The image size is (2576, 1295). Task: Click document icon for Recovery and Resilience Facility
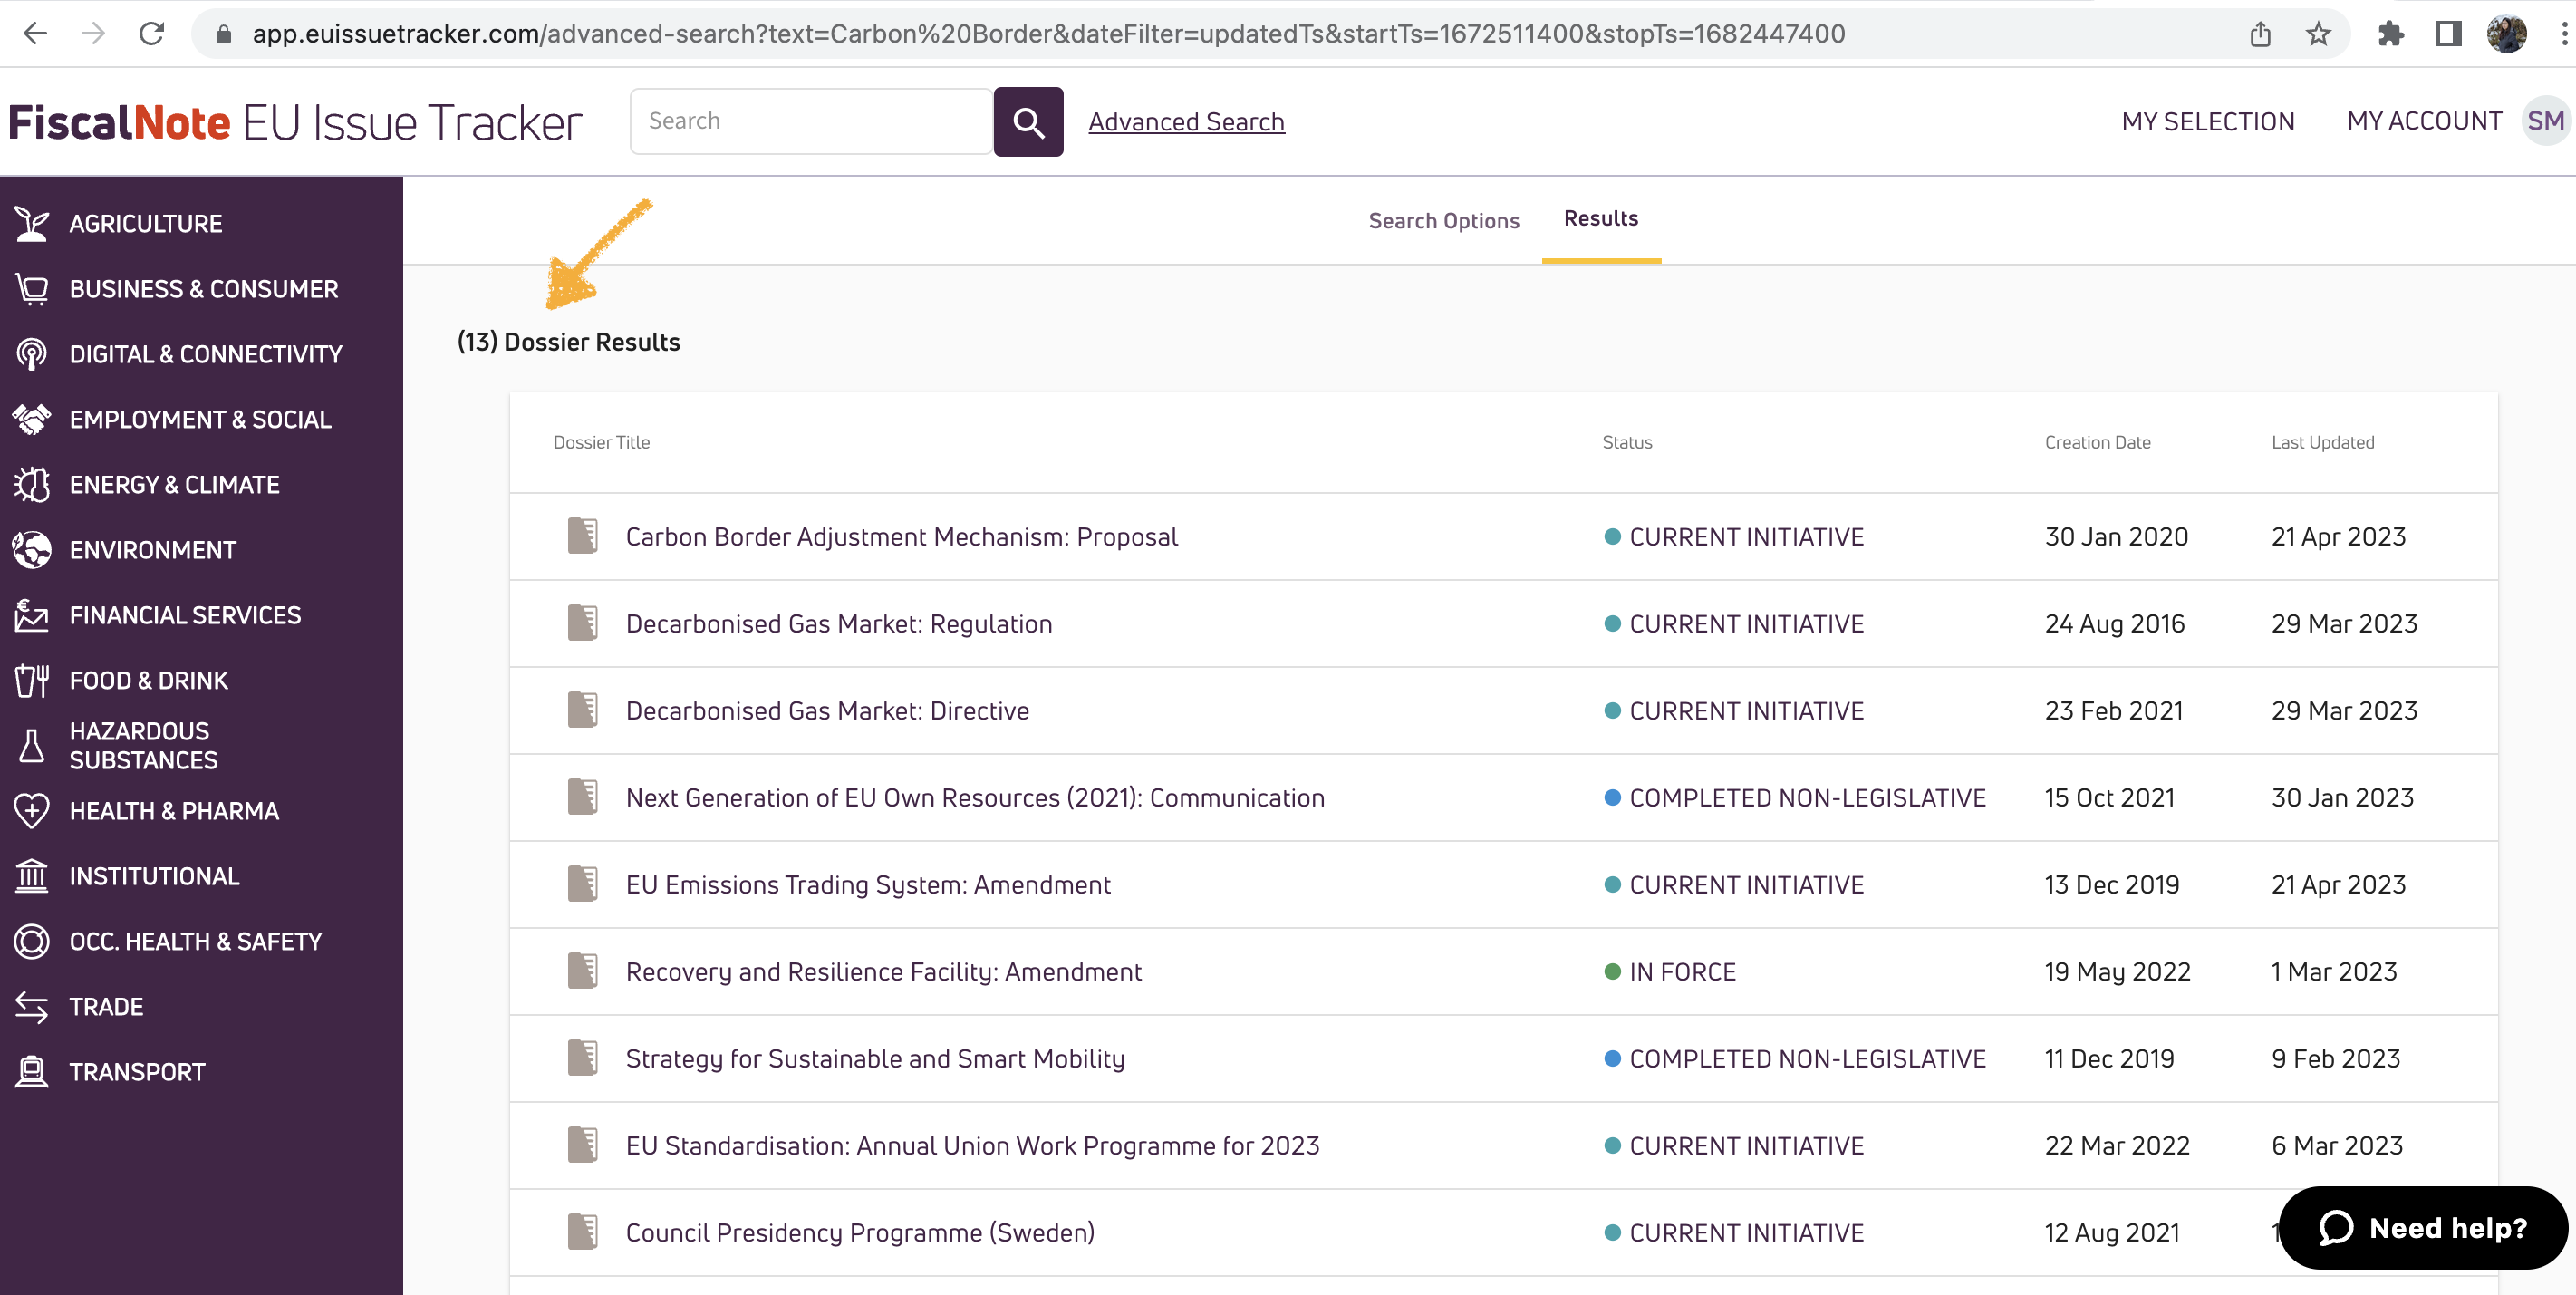tap(583, 971)
